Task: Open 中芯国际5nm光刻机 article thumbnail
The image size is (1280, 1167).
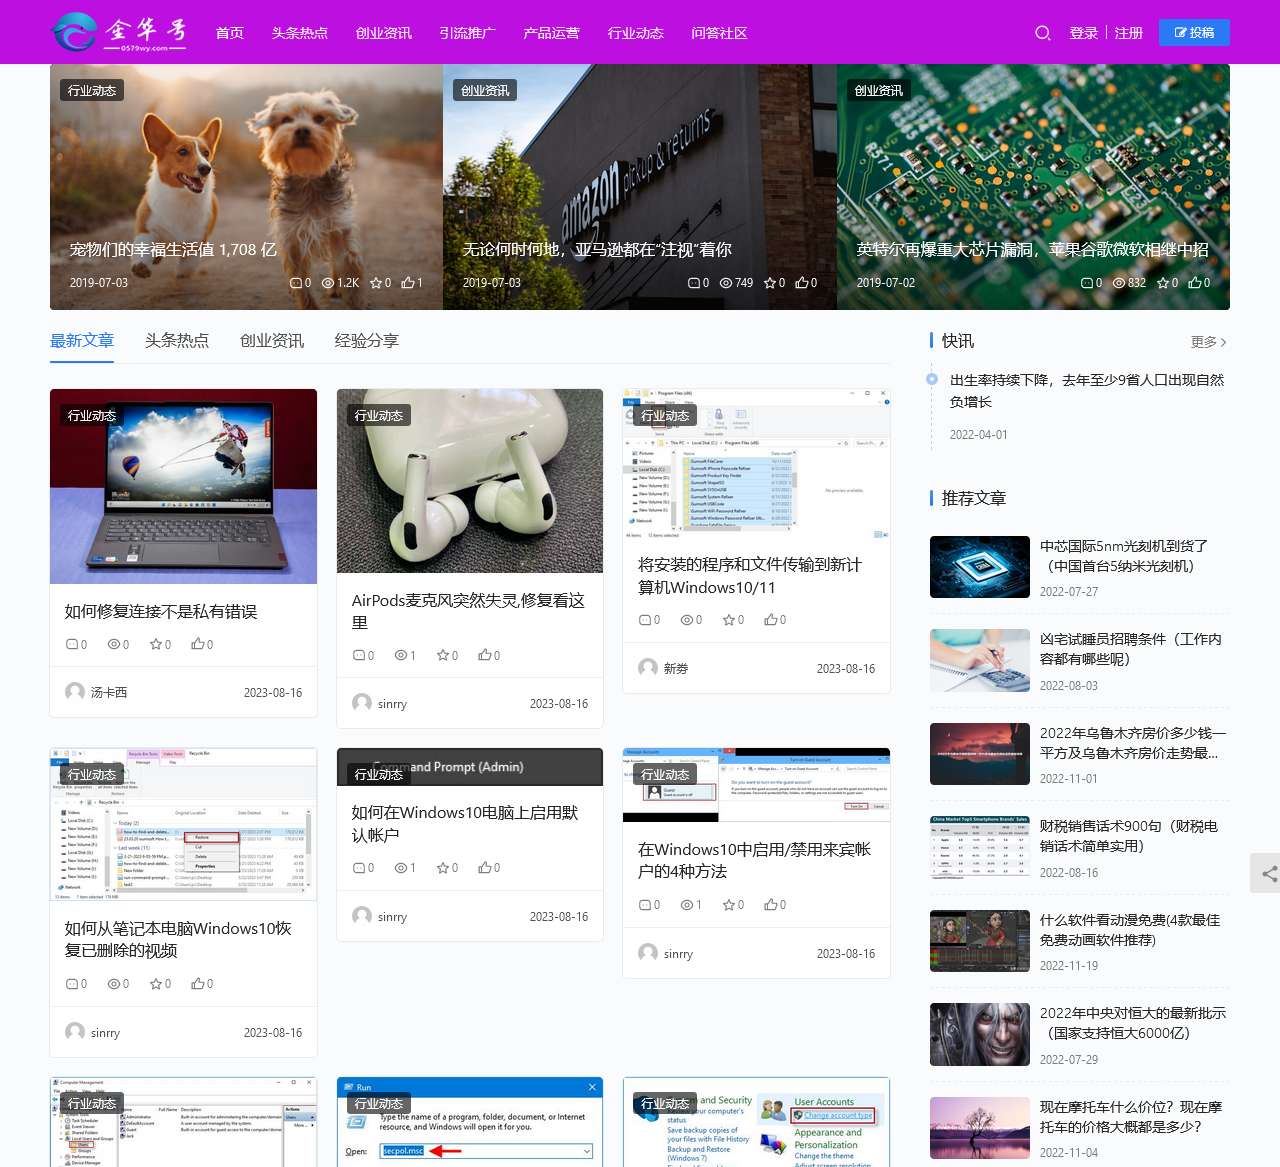Action: (x=979, y=567)
